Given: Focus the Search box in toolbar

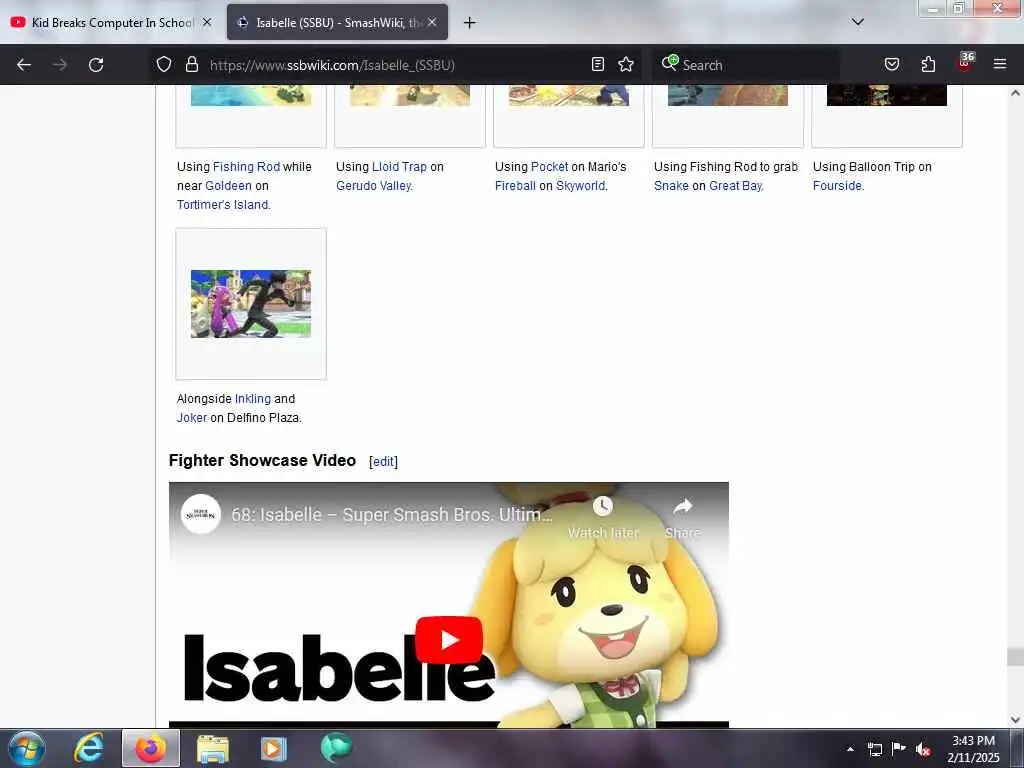Looking at the screenshot, I should tap(748, 65).
